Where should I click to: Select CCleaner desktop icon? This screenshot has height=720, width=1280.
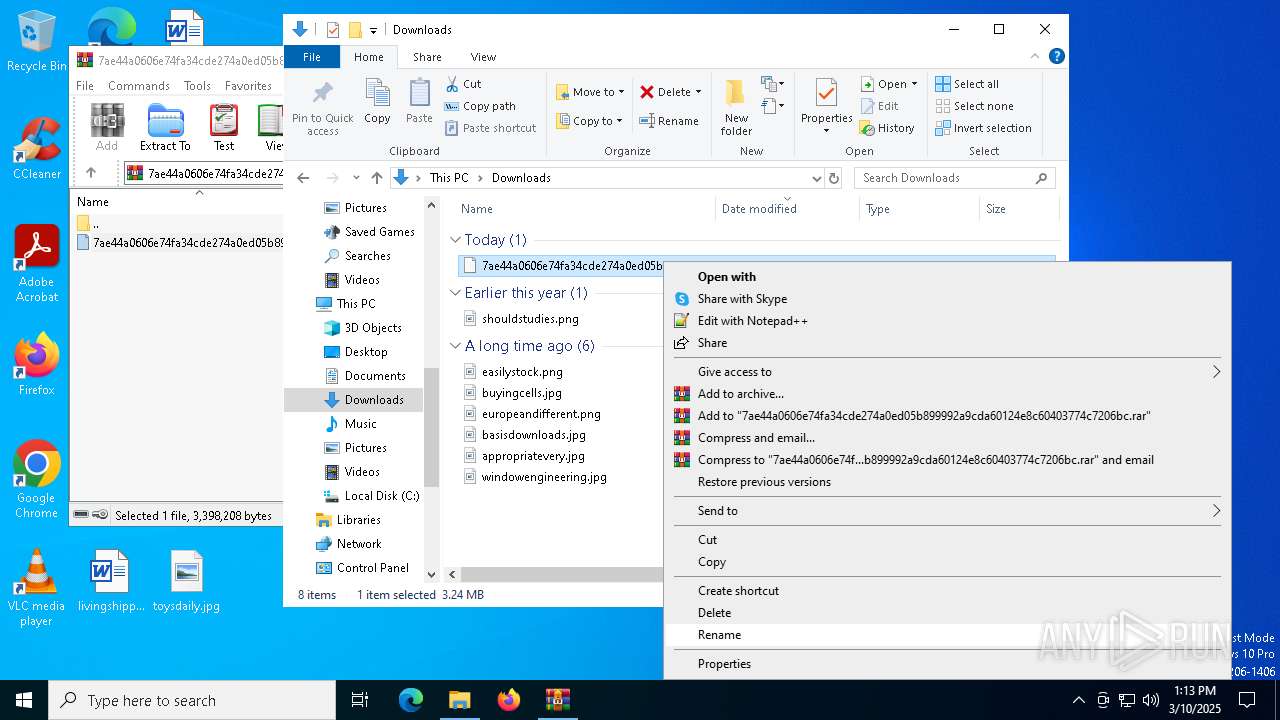coord(36,148)
